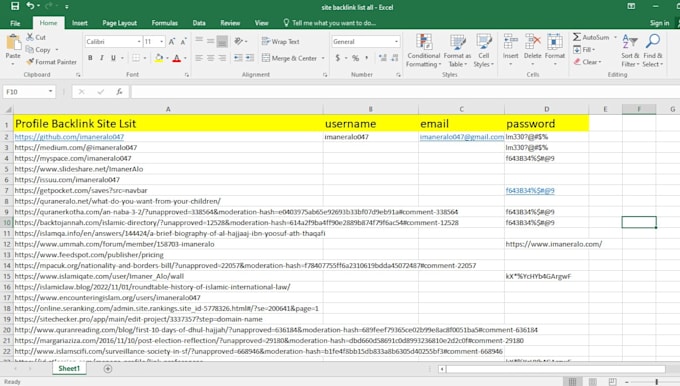Decrease the cell indent
680x386 pixels.
[x=238, y=58]
